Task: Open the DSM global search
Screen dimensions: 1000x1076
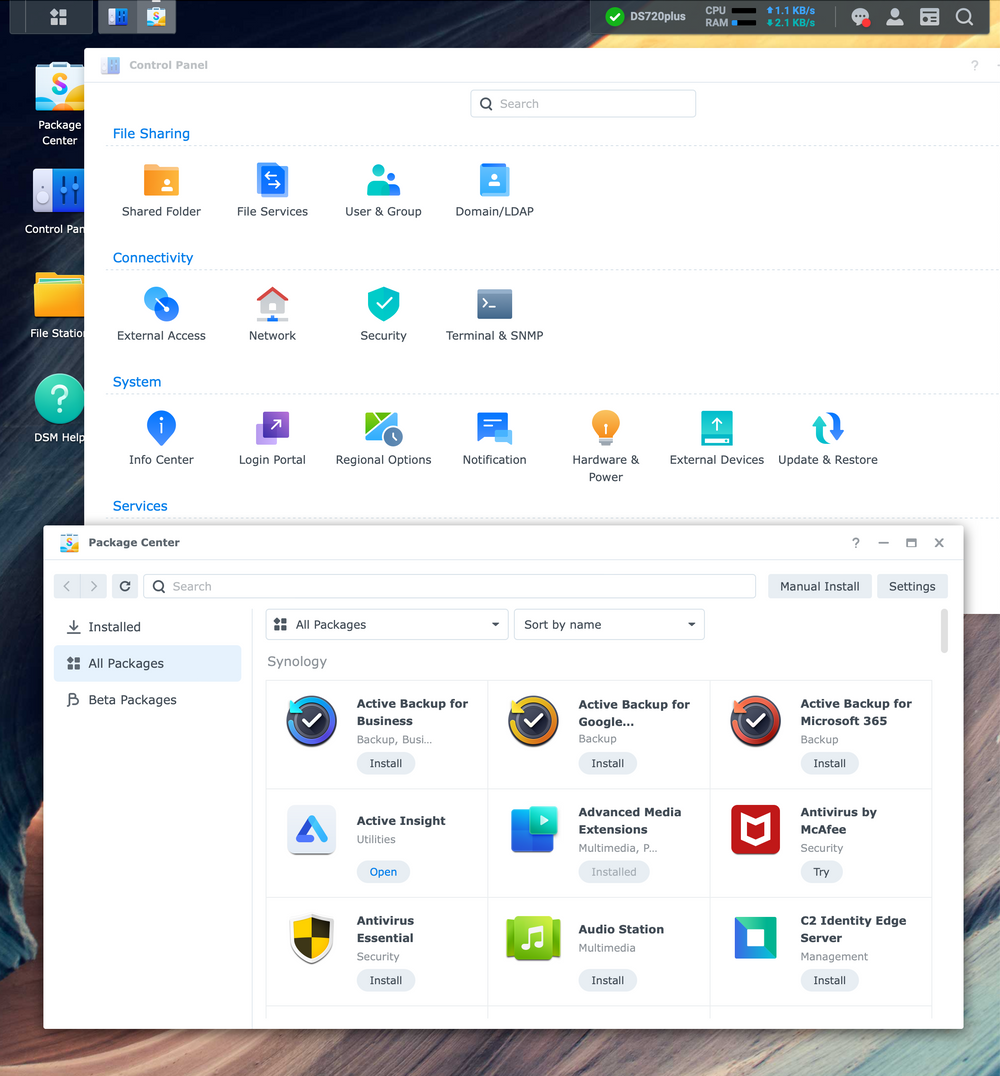Action: tap(964, 16)
